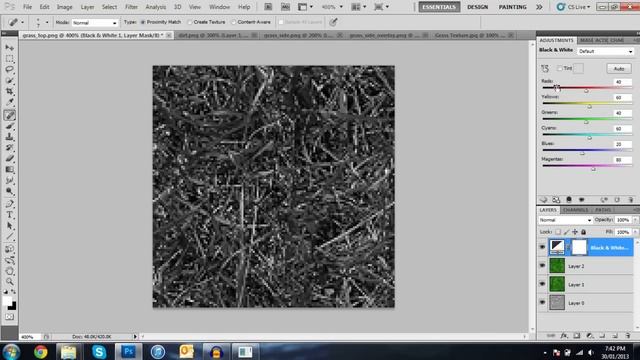The height and width of the screenshot is (360, 640).
Task: Open the tool preset picker arrow
Action: coord(22,22)
